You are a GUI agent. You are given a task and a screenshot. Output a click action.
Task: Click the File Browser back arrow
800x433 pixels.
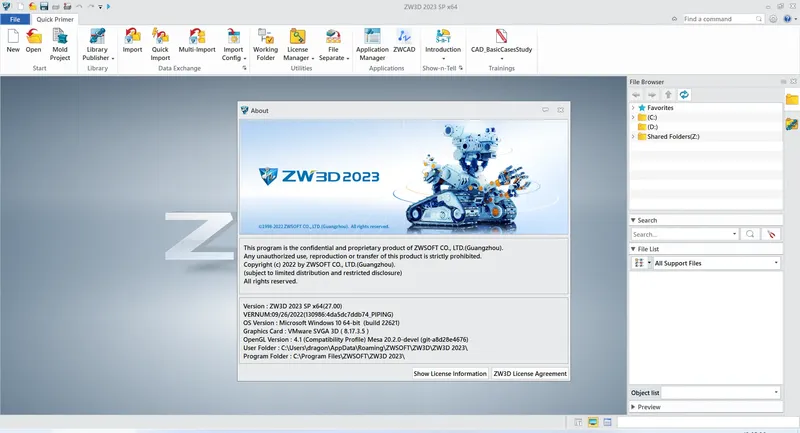[x=636, y=95]
